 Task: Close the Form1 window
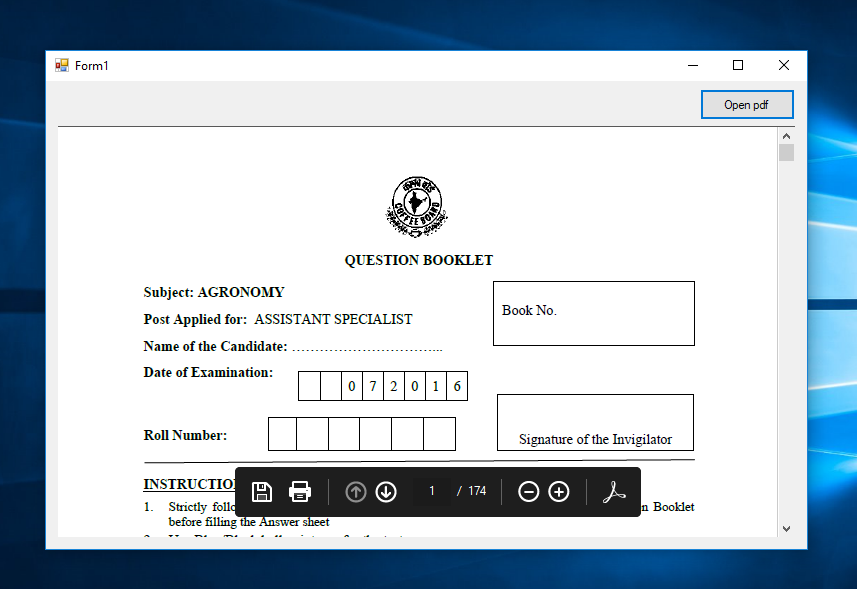pos(784,66)
